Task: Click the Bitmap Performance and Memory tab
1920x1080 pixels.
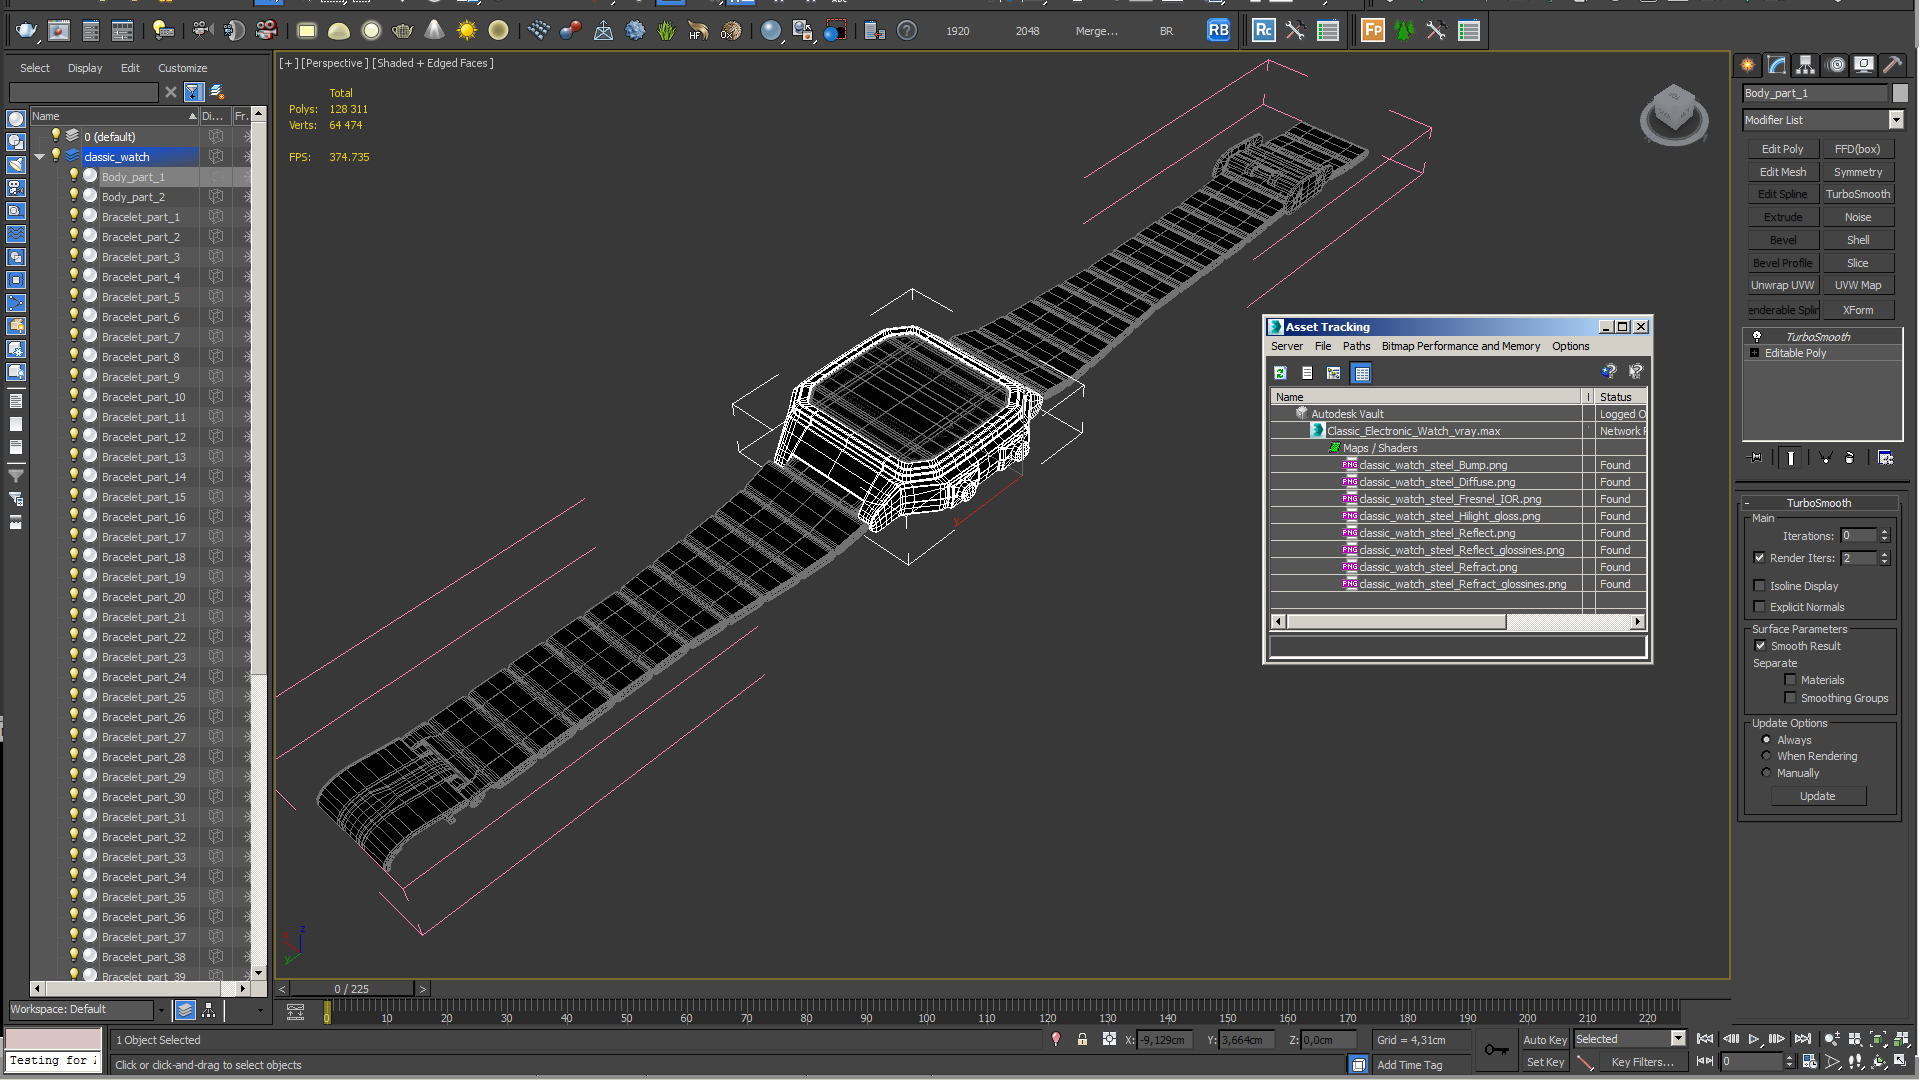Action: point(1460,345)
